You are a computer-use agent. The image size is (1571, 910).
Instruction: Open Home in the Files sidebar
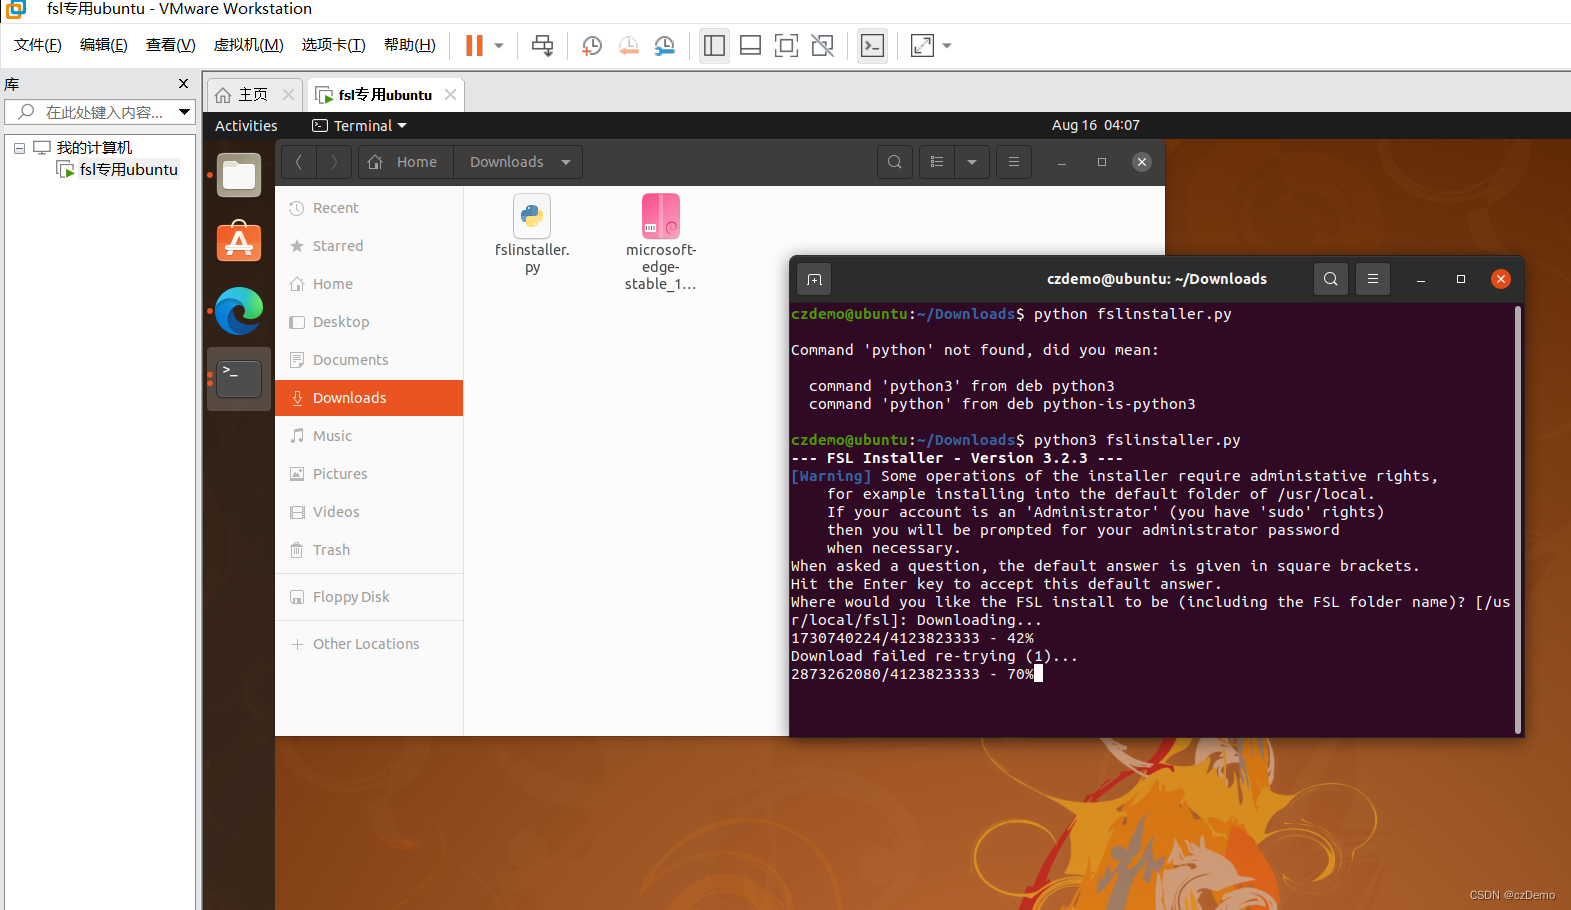[x=369, y=284]
